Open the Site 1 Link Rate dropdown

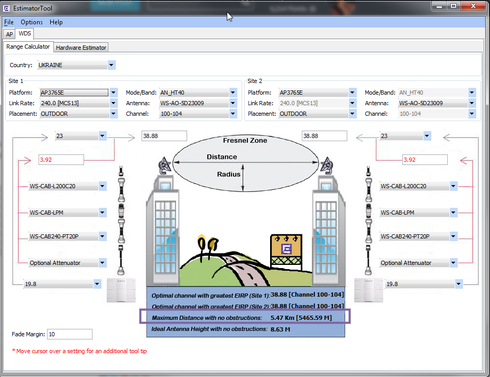coord(114,103)
